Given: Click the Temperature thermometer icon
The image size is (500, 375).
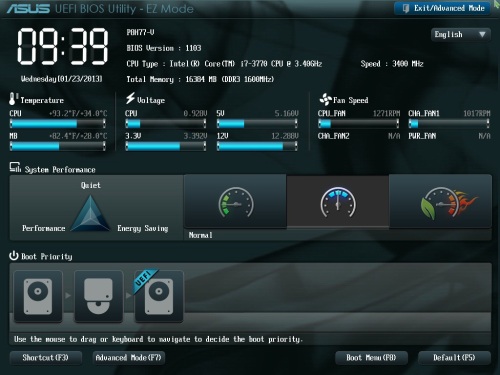Looking at the screenshot, I should coord(13,99).
